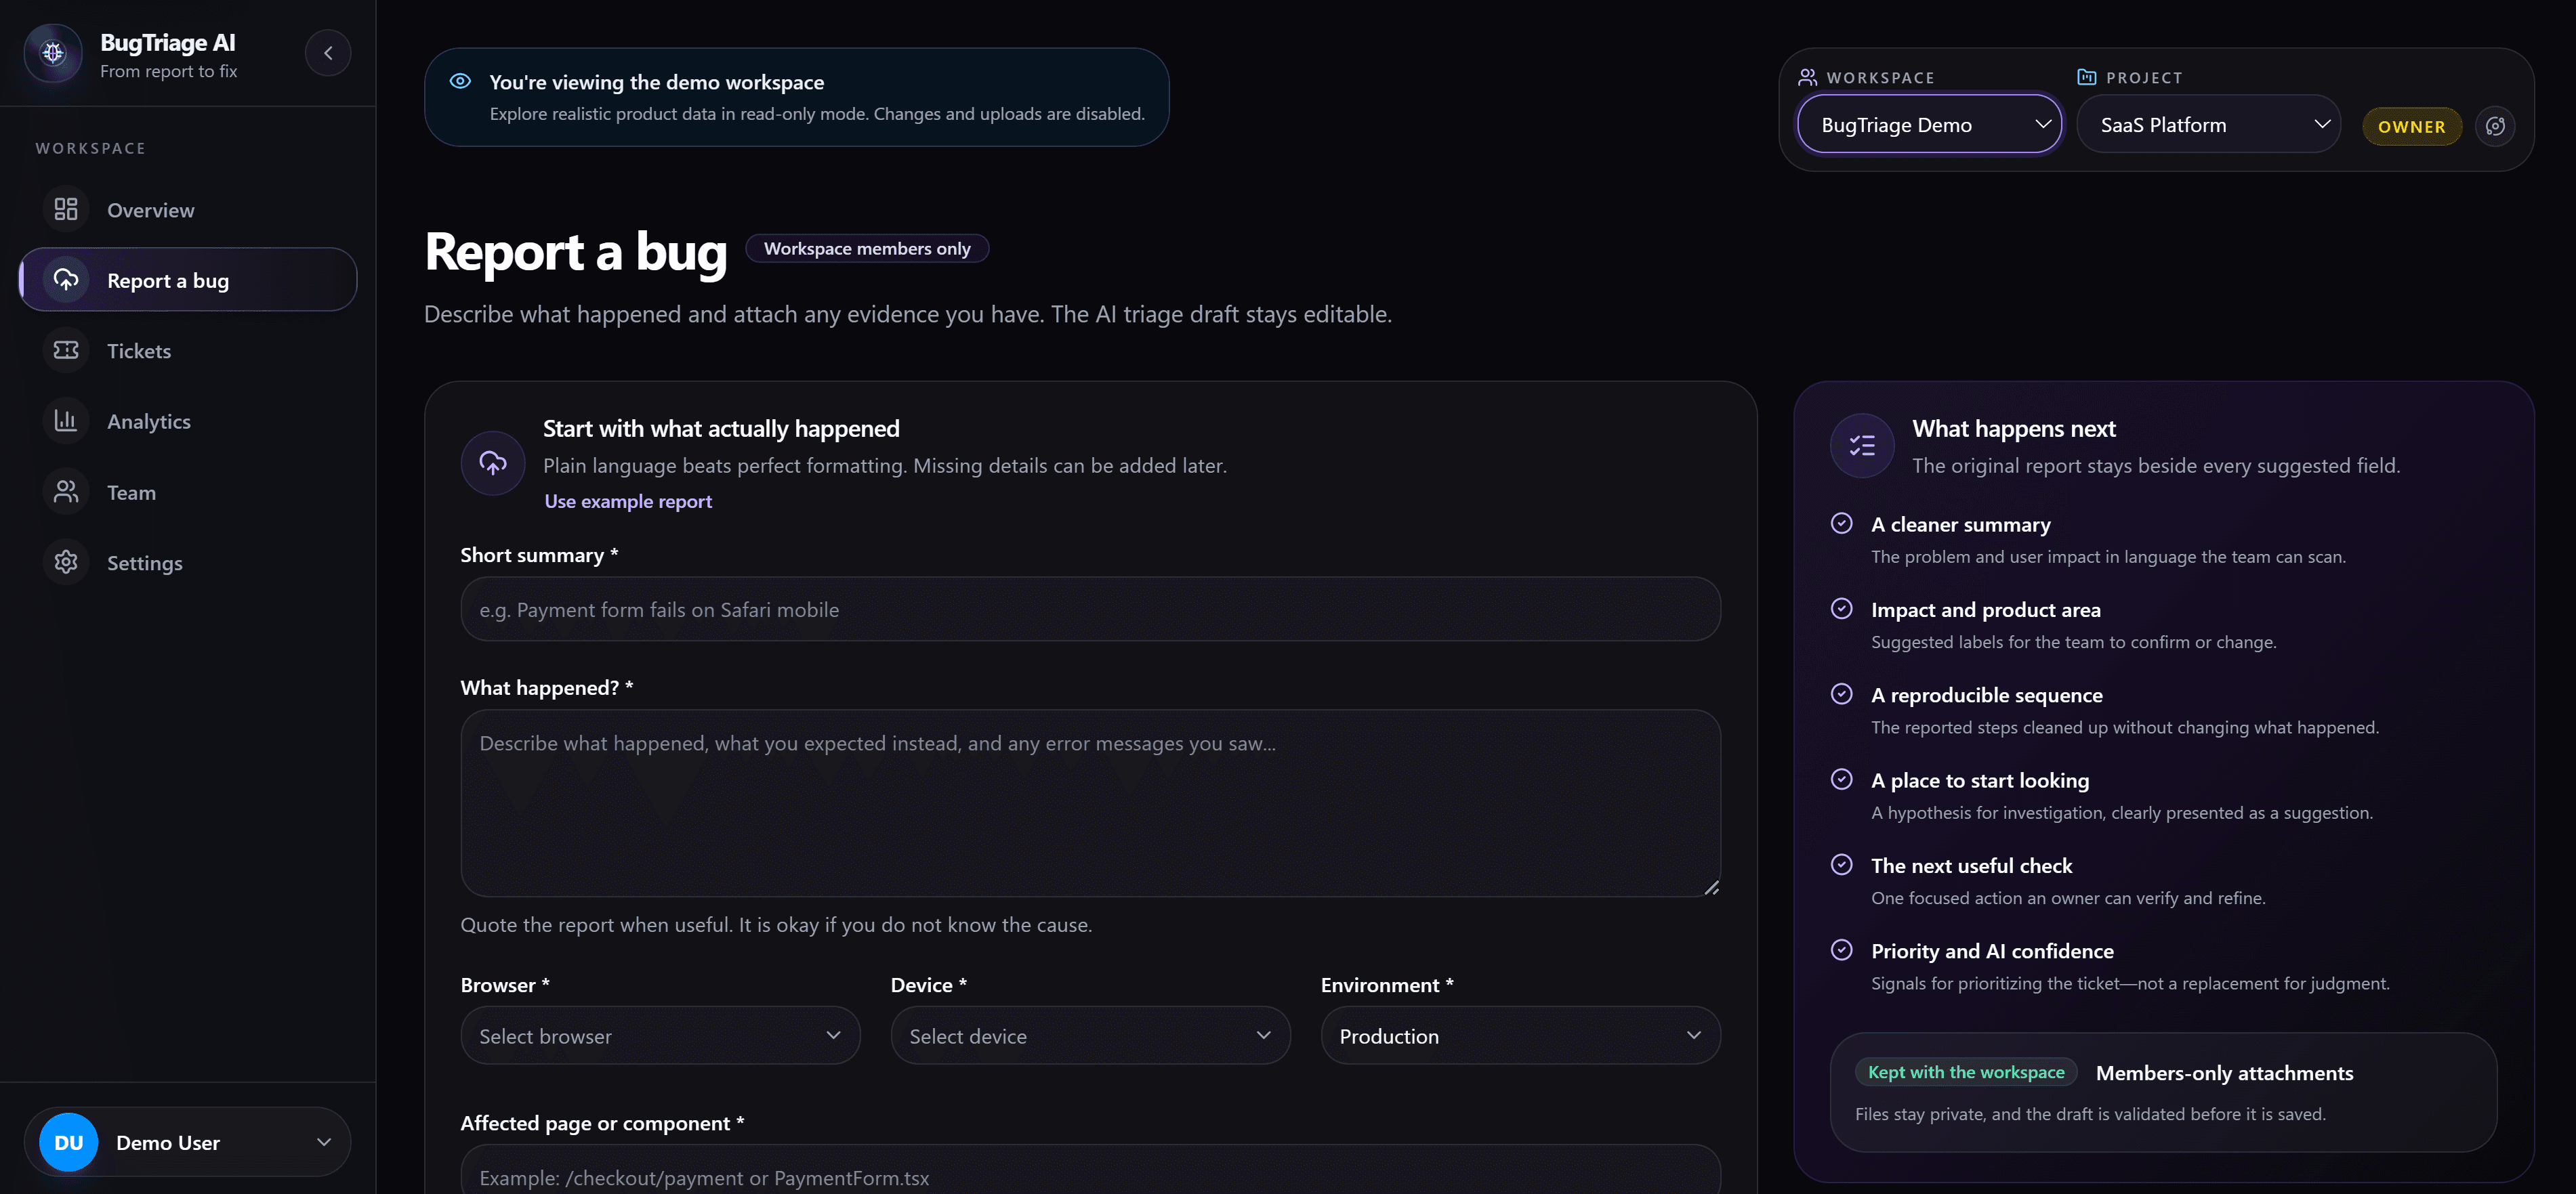Open the BugTriage Demo workspace dropdown

[1929, 125]
